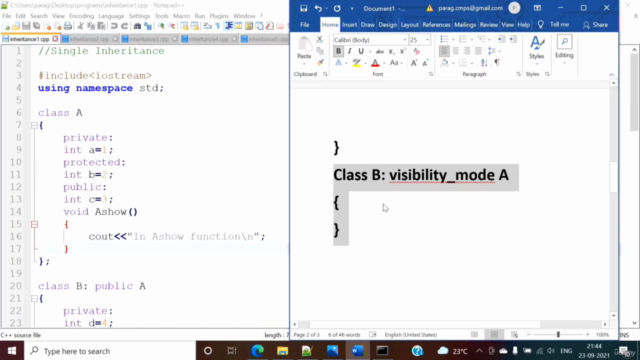The image size is (640, 360).
Task: Toggle Show/Hide paragraph marks in Word
Action: pyautogui.click(x=497, y=62)
